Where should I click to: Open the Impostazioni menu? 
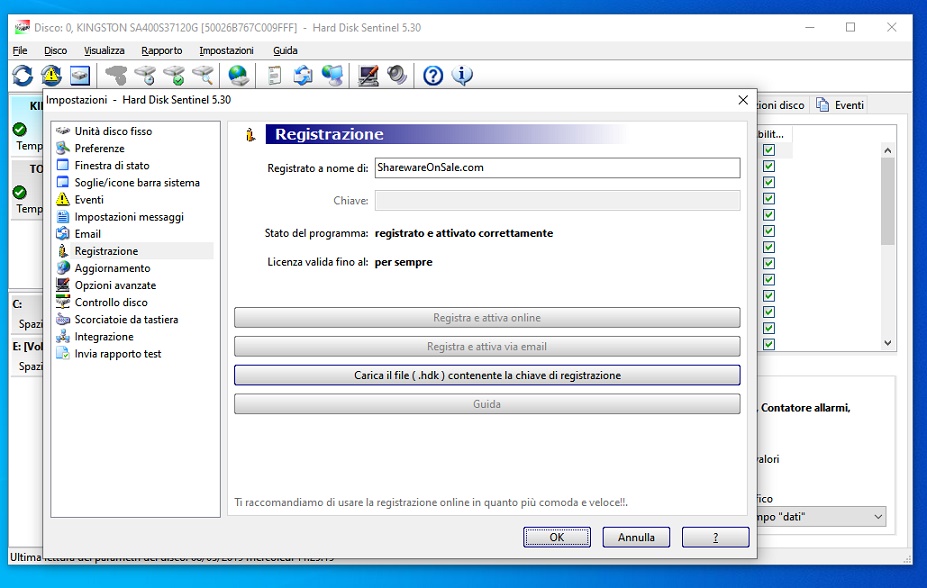[226, 51]
